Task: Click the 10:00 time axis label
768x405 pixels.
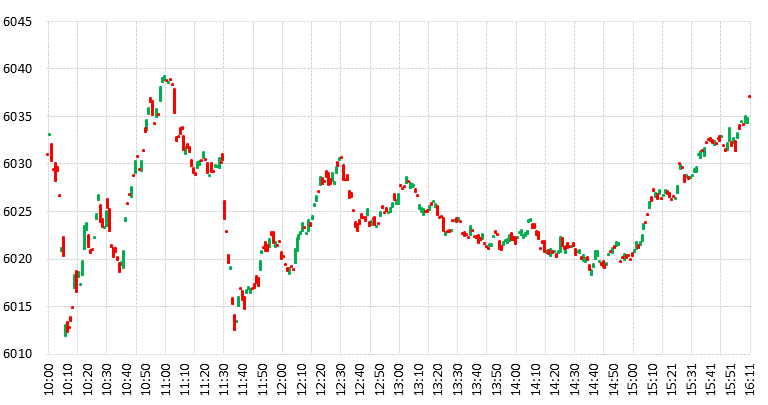Action: tap(50, 380)
